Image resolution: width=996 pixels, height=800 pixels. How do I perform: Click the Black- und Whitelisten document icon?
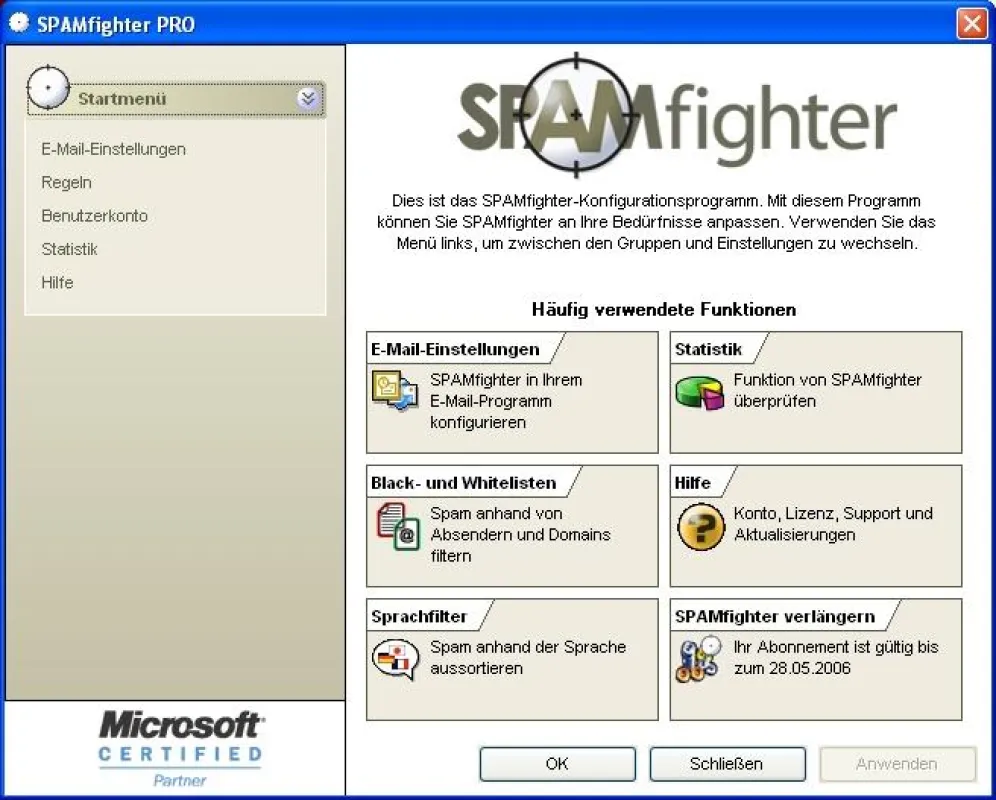pyautogui.click(x=398, y=526)
